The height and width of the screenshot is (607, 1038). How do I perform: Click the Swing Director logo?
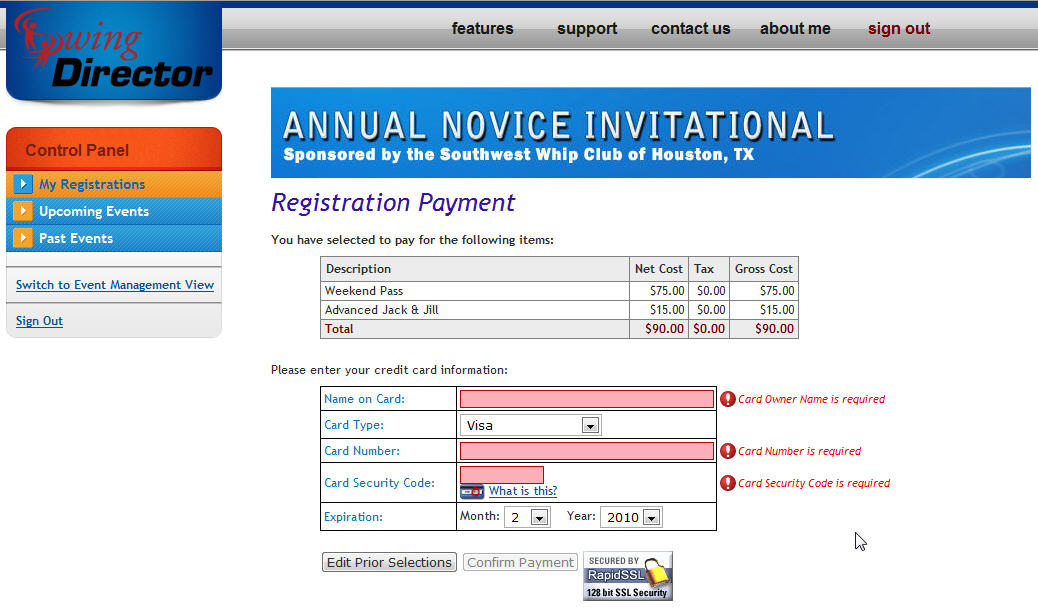tap(114, 52)
